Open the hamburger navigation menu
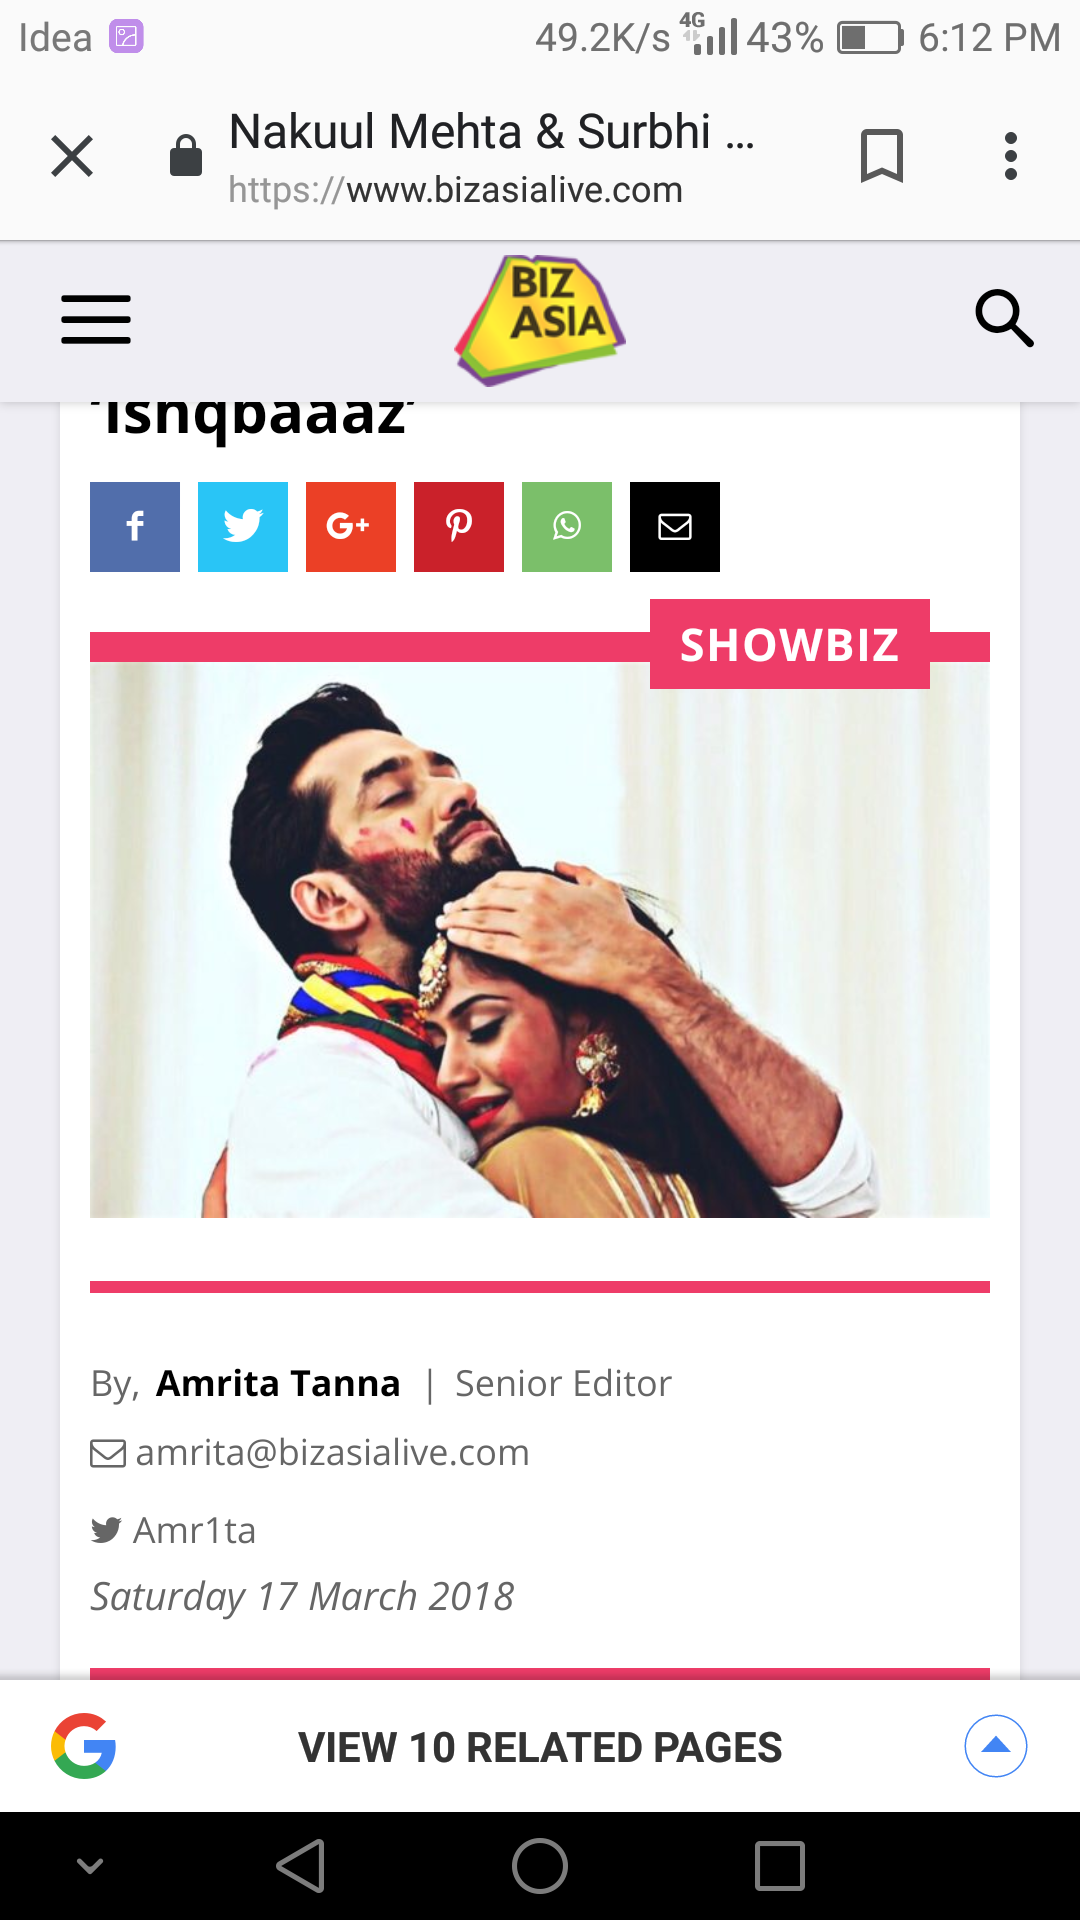 click(96, 320)
